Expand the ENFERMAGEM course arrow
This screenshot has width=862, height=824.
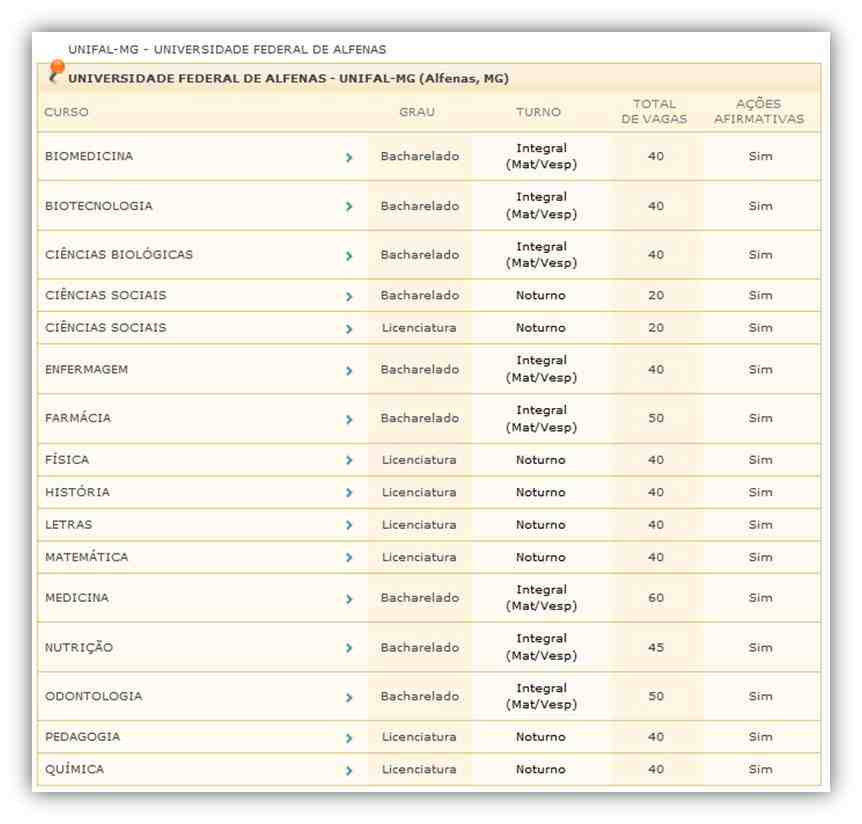[349, 371]
